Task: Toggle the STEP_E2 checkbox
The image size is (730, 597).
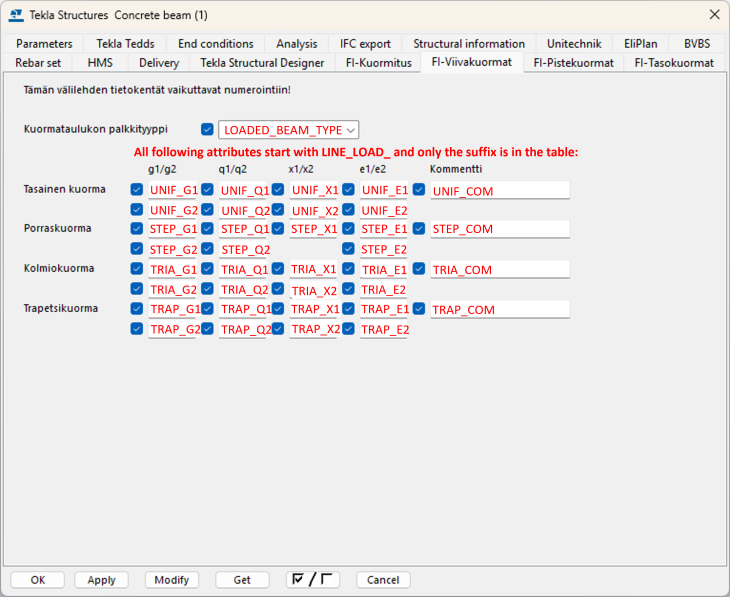Action: pyautogui.click(x=348, y=249)
